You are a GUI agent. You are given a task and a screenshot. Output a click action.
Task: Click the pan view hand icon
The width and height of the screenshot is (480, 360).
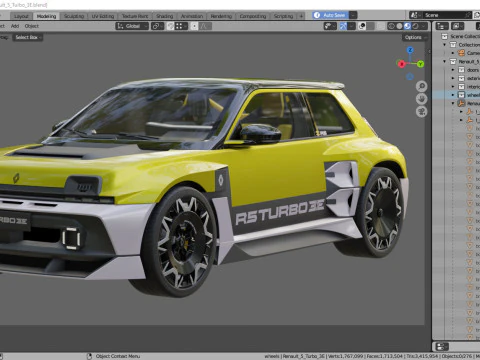422,99
